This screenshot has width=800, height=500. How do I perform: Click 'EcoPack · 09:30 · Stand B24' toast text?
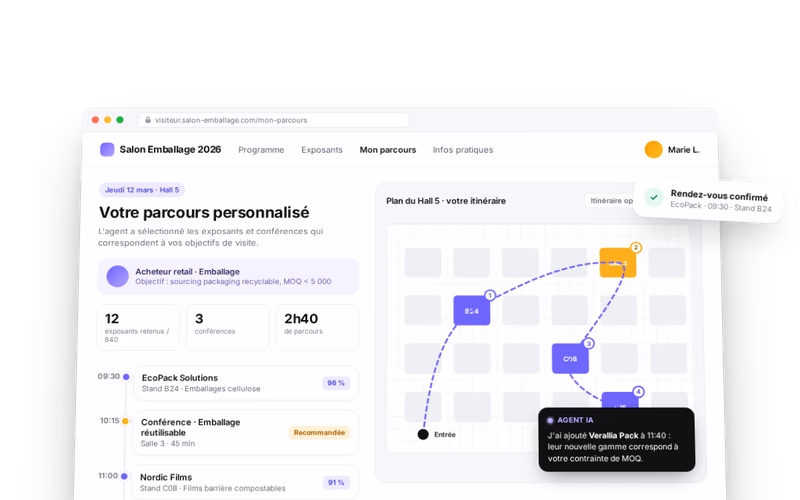coord(721,206)
